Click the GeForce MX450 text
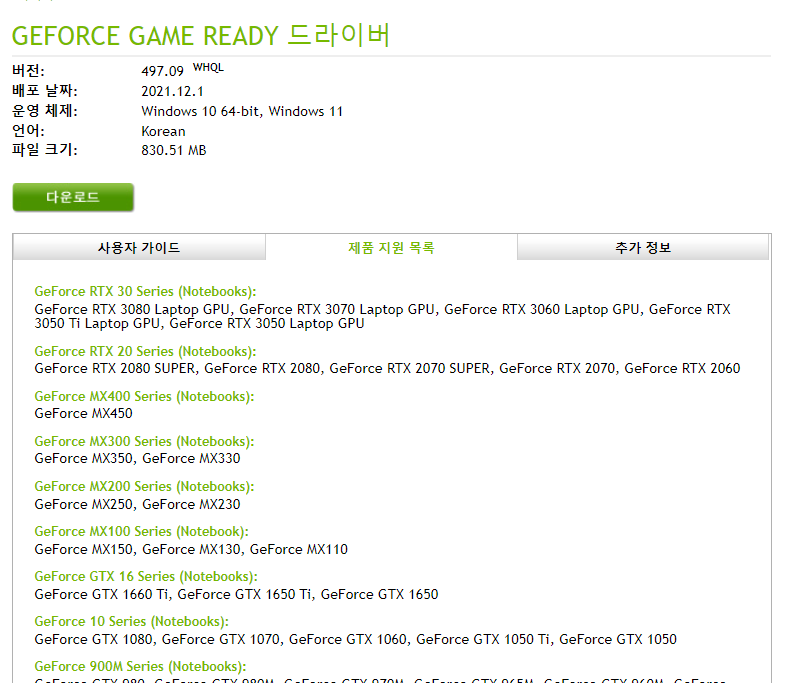This screenshot has height=683, width=799. (84, 413)
